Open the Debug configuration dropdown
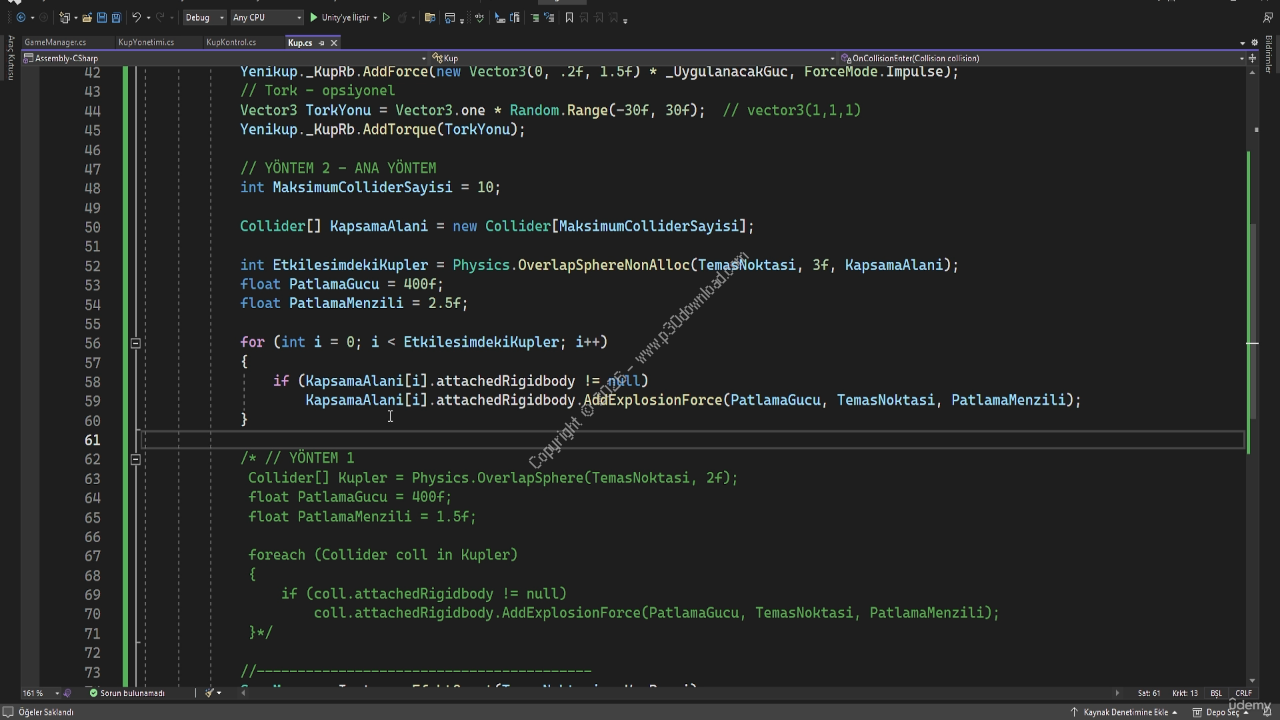1280x720 pixels. pos(204,17)
